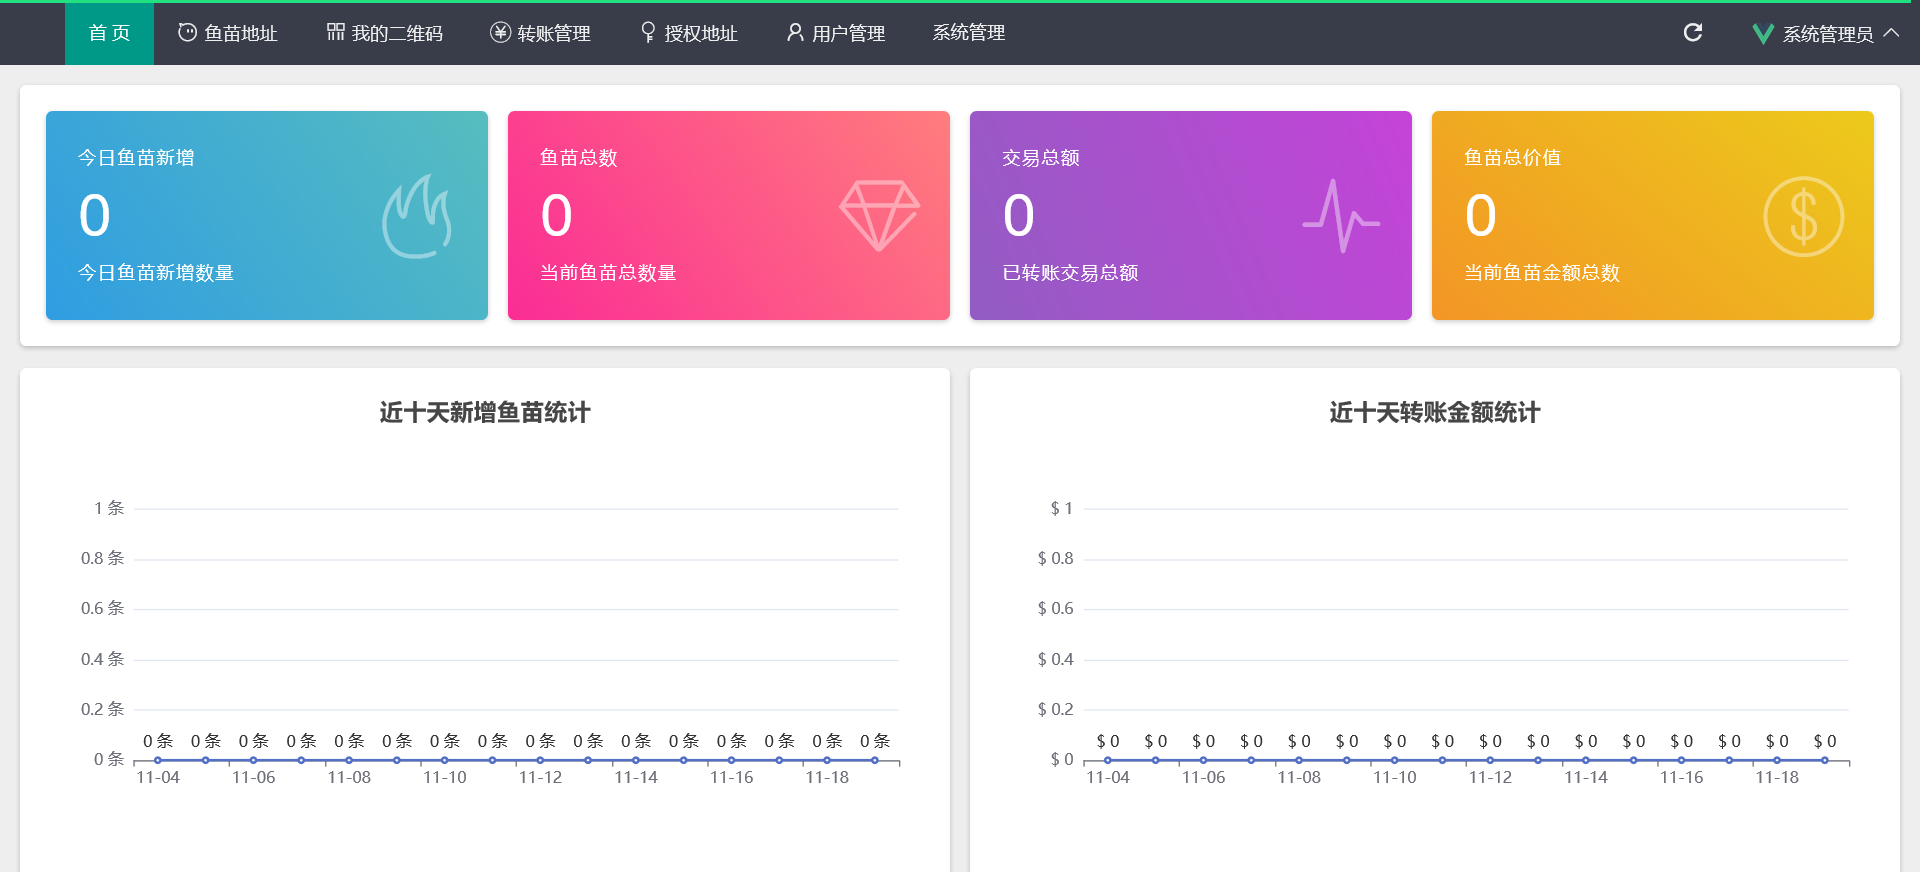This screenshot has width=1920, height=872.
Task: Click the 鱼苗总价值 card title
Action: (1513, 158)
